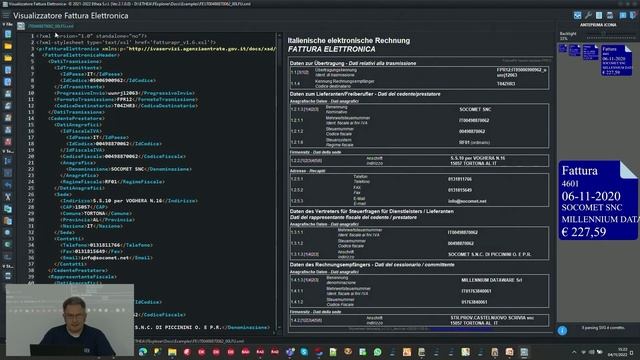Select the largest thumbnail in the top preview row
Image resolution: width=640 pixels, height=360 pixels.
click(x=616, y=60)
